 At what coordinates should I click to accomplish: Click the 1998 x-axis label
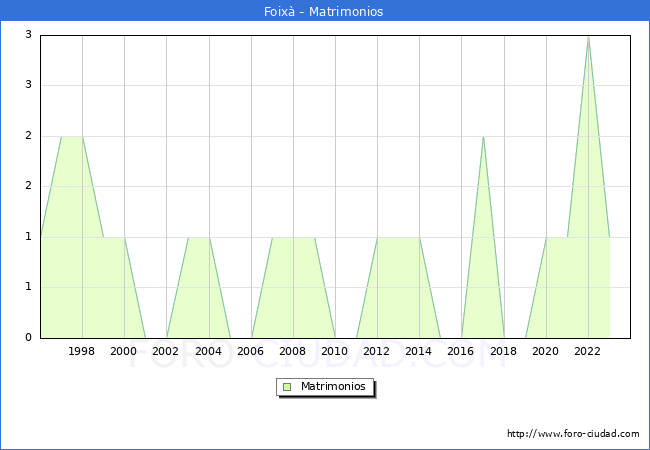coord(82,351)
